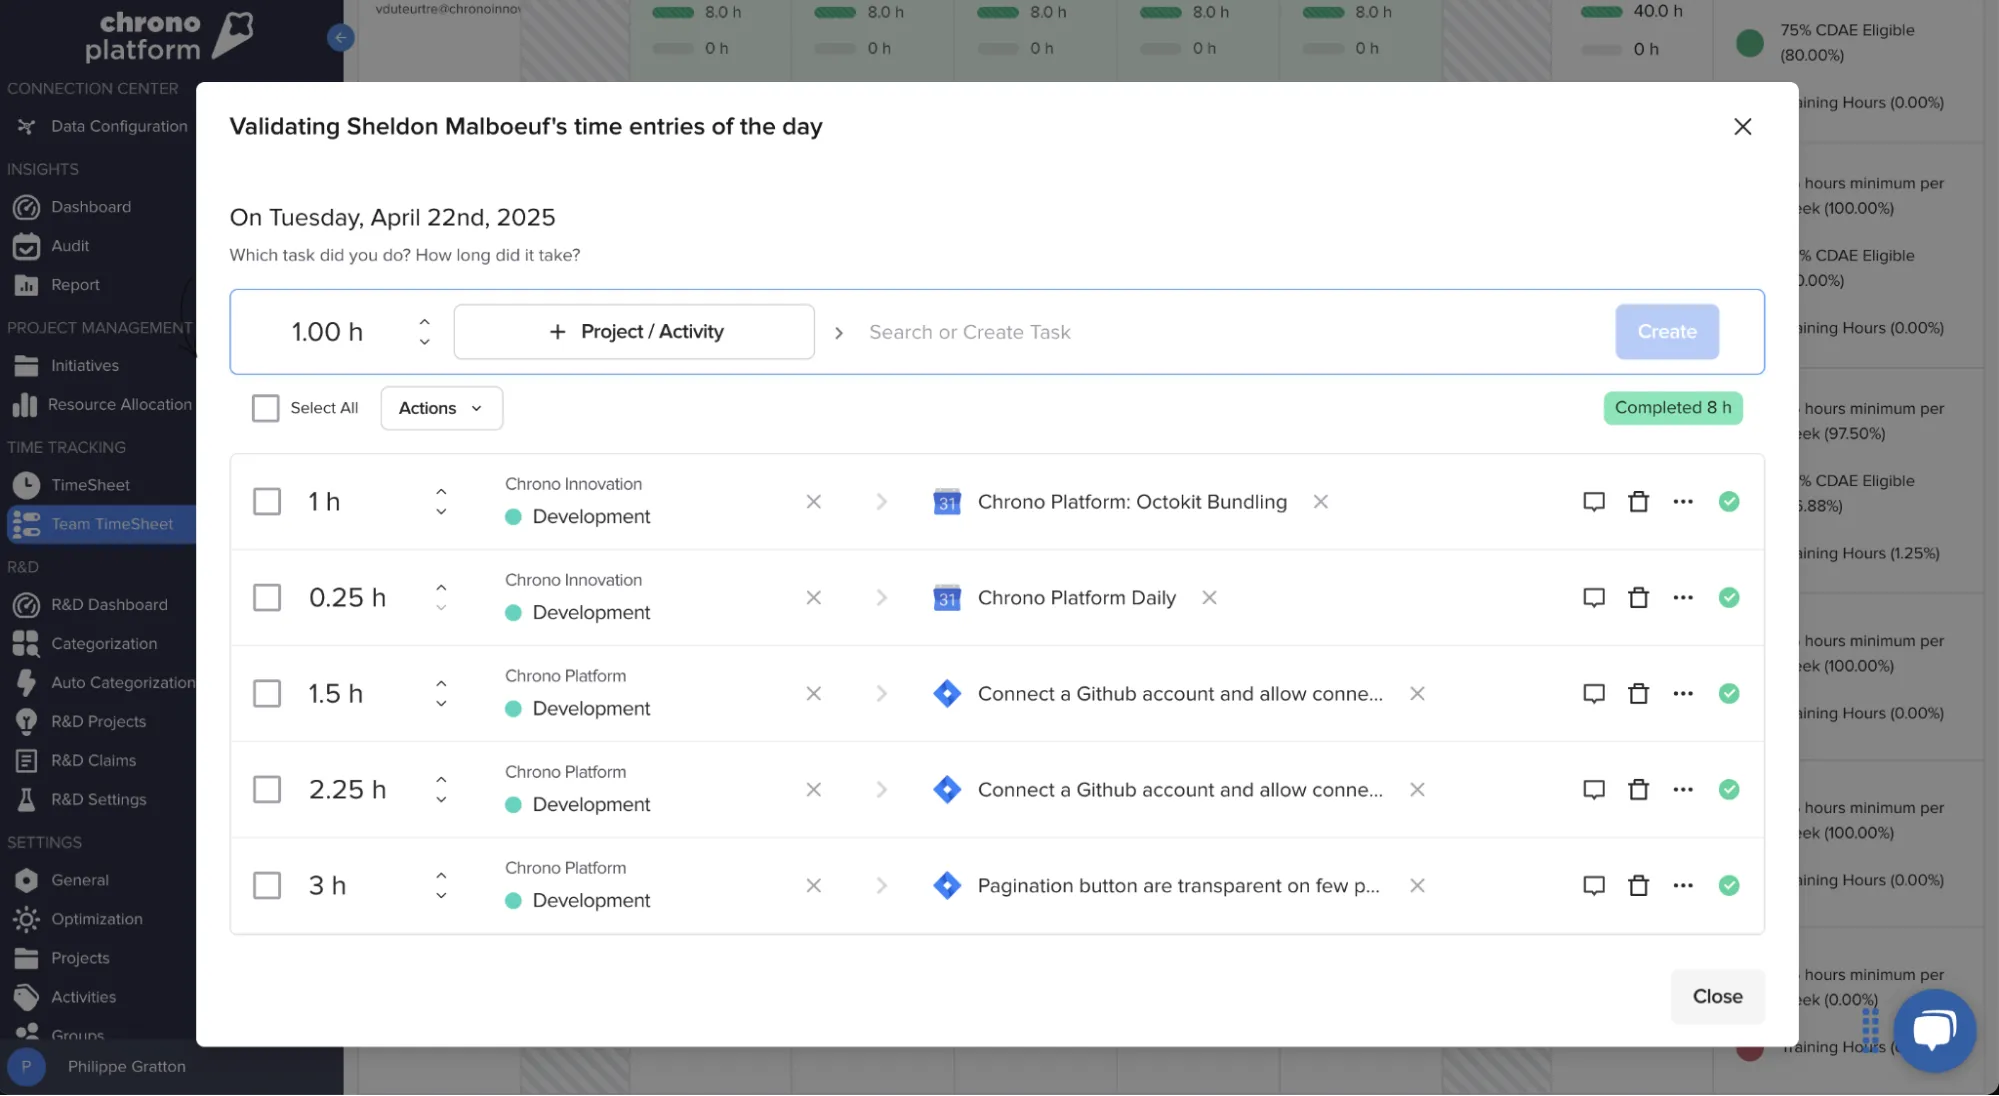Click the green completed status on the 3 h row
The height and width of the screenshot is (1096, 1999).
tap(1729, 885)
